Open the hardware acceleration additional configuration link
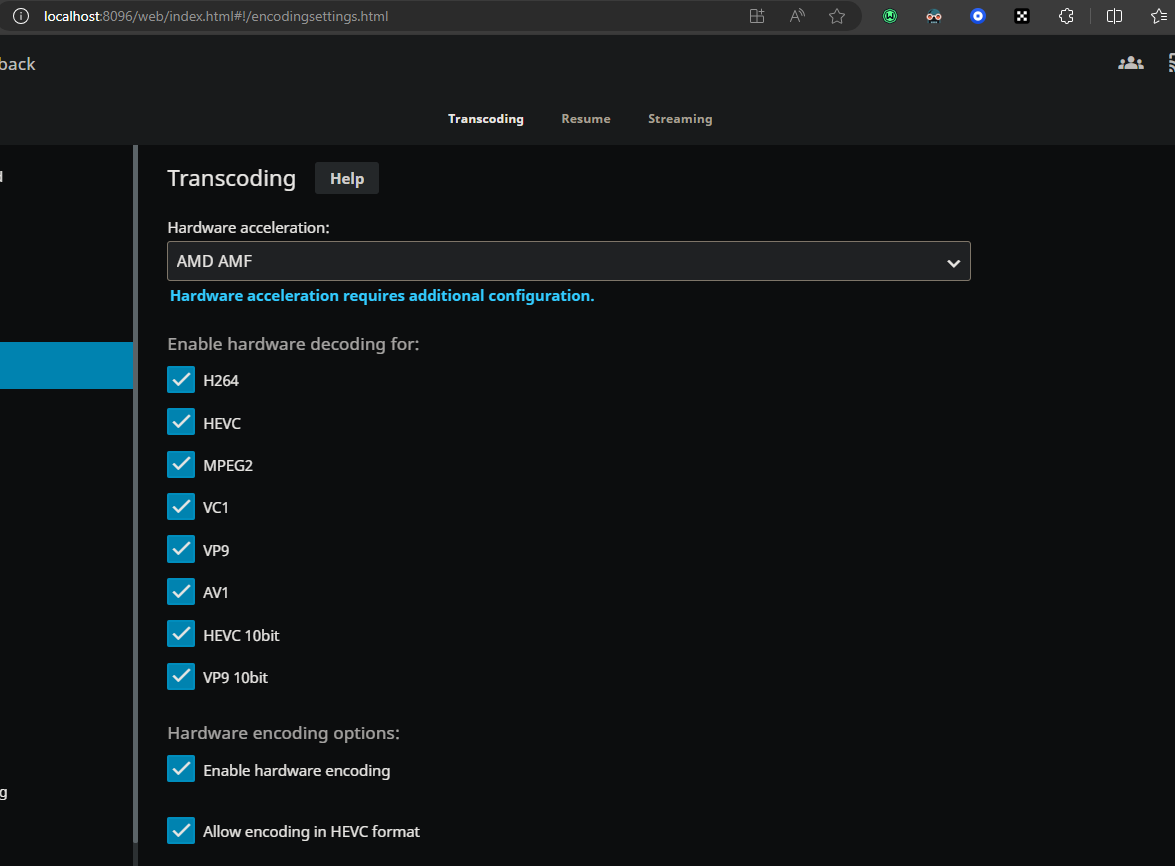The width and height of the screenshot is (1175, 866). pyautogui.click(x=382, y=296)
